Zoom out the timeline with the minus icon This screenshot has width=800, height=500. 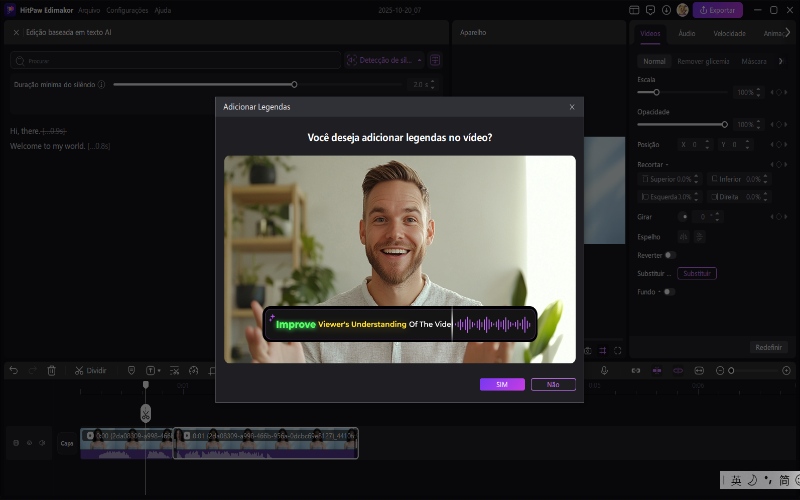click(x=720, y=370)
